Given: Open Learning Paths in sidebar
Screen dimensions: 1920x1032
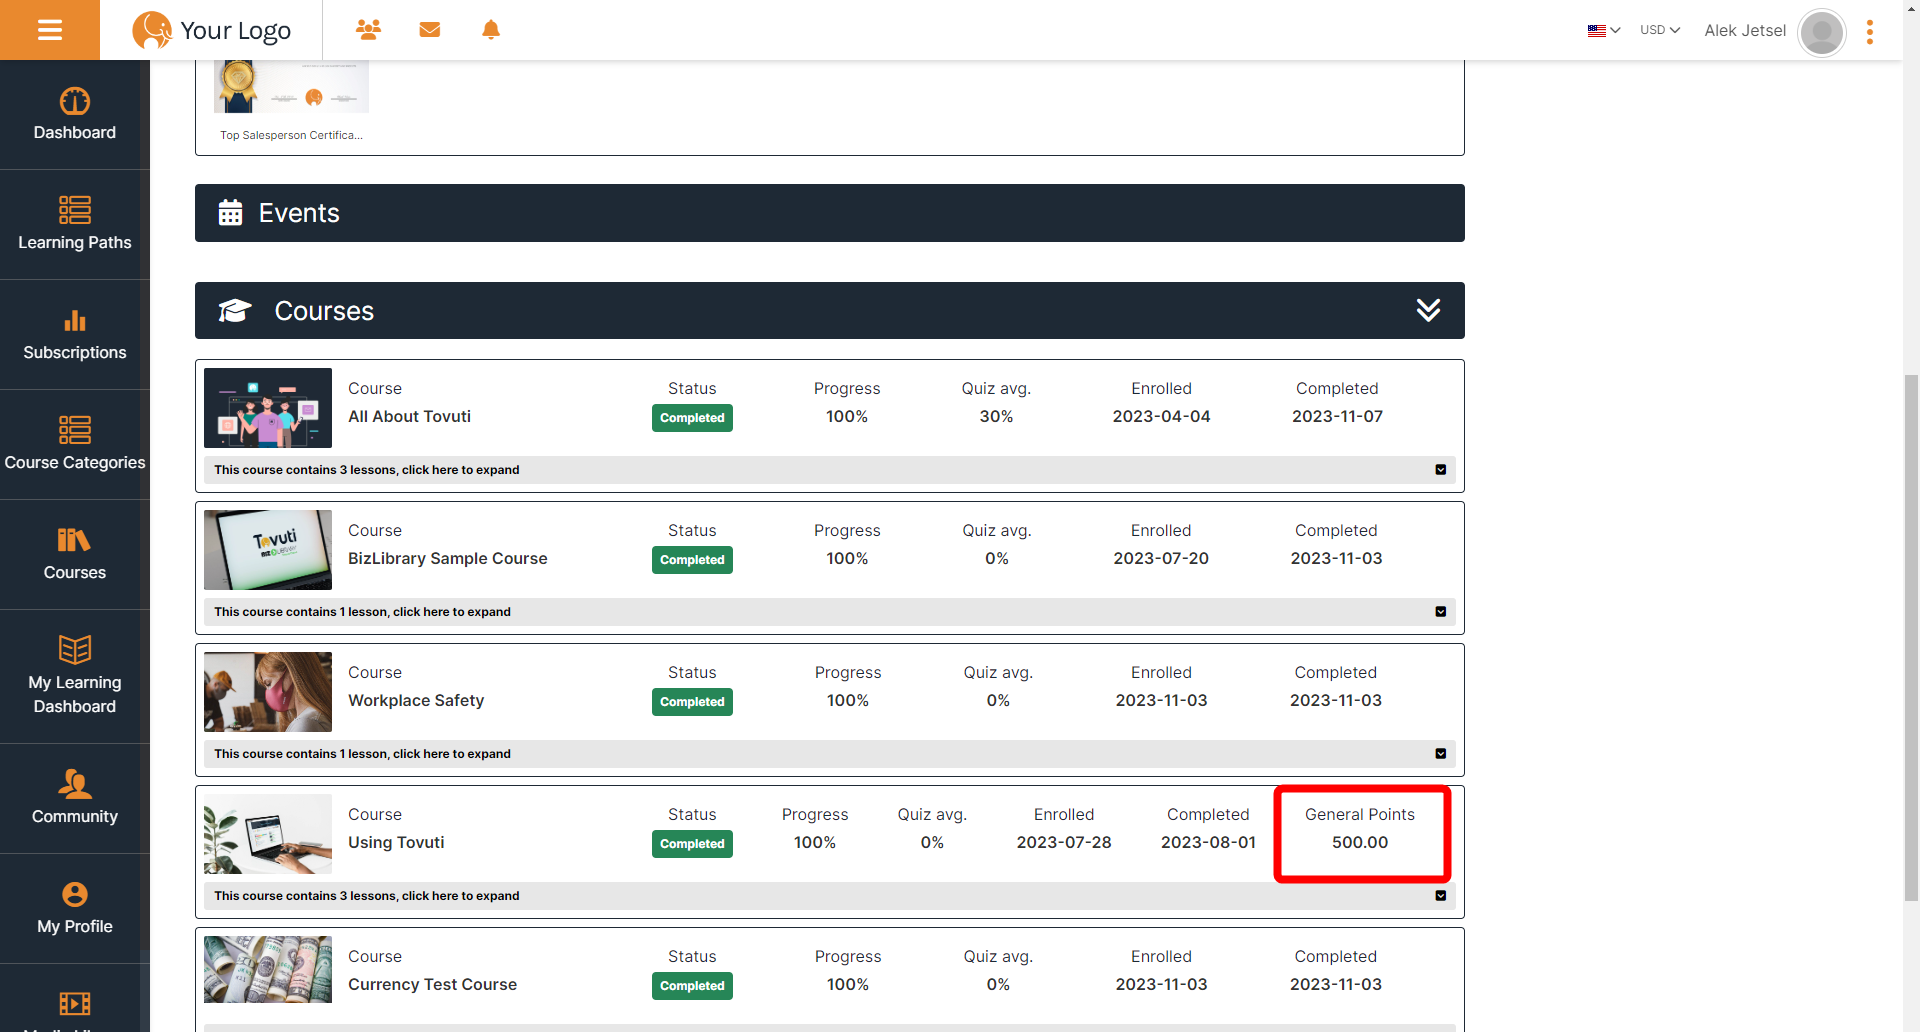Looking at the screenshot, I should tap(75, 225).
